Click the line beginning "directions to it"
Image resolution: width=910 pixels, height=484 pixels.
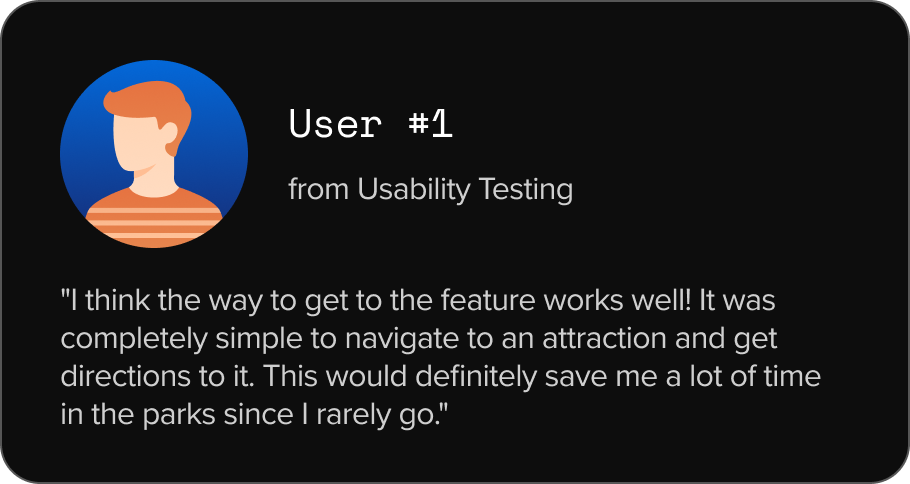pyautogui.click(x=440, y=377)
